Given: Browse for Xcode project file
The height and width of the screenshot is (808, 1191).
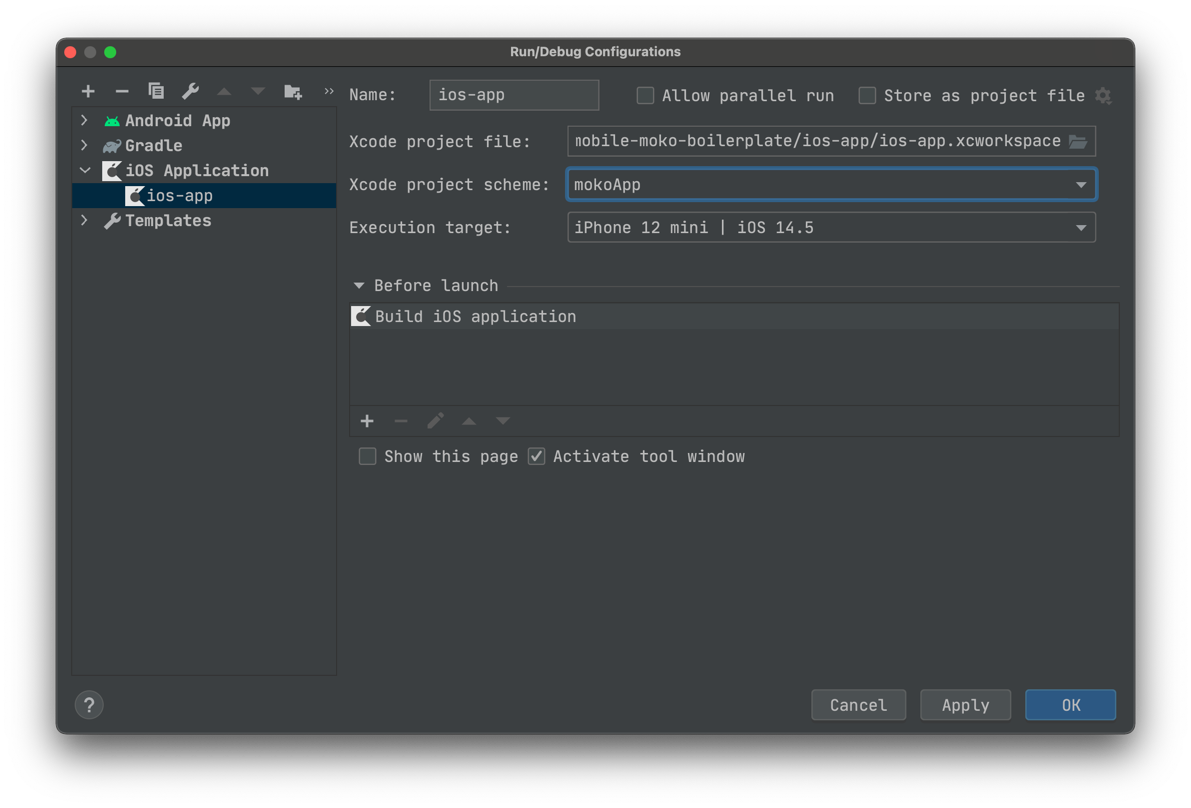Looking at the screenshot, I should 1078,141.
